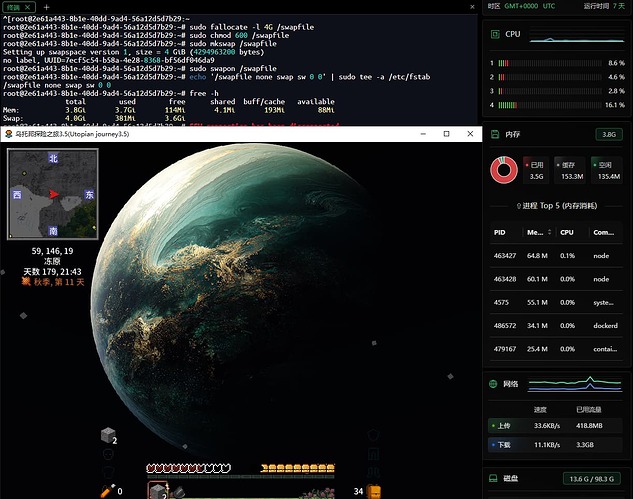Close the terminal tab in the tab bar
This screenshot has height=499, width=633.
click(27, 7)
